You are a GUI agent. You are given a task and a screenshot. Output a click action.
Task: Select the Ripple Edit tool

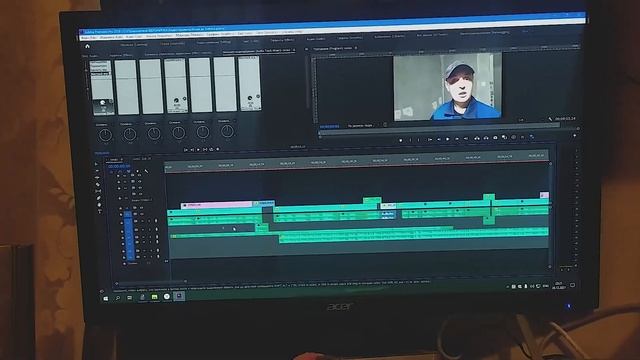97,178
